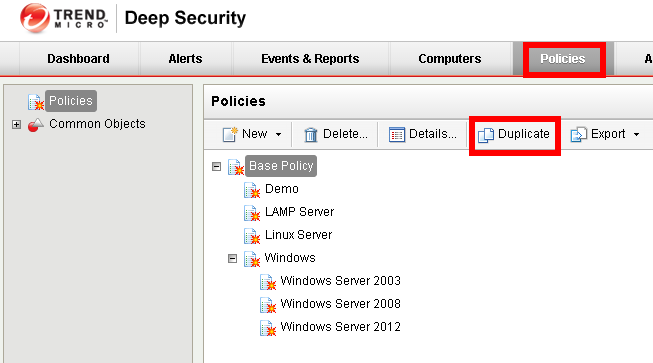The height and width of the screenshot is (363, 653).
Task: Collapse the Windows policy node
Action: (232, 259)
